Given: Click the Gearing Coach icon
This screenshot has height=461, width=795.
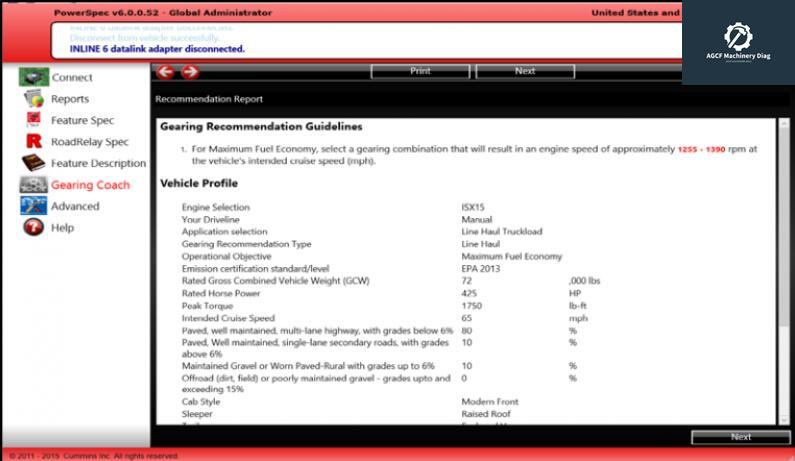Looking at the screenshot, I should (33, 185).
